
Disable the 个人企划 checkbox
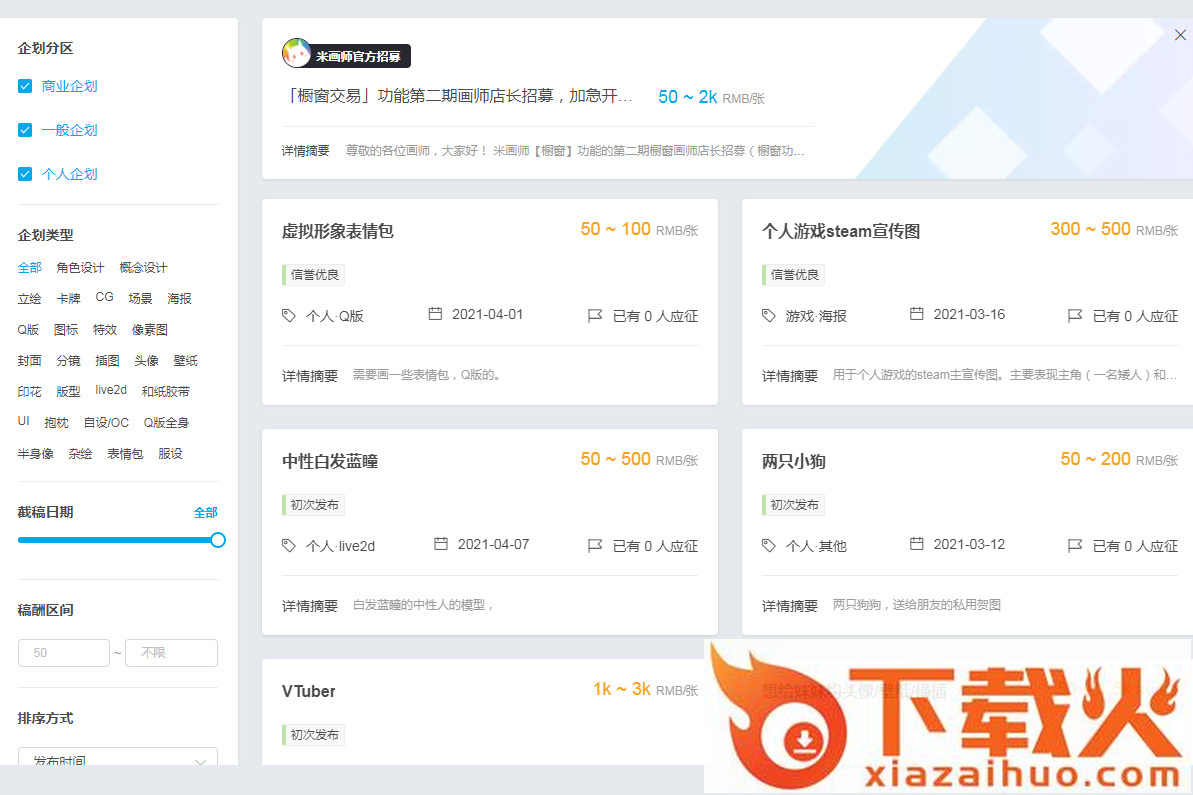click(25, 174)
